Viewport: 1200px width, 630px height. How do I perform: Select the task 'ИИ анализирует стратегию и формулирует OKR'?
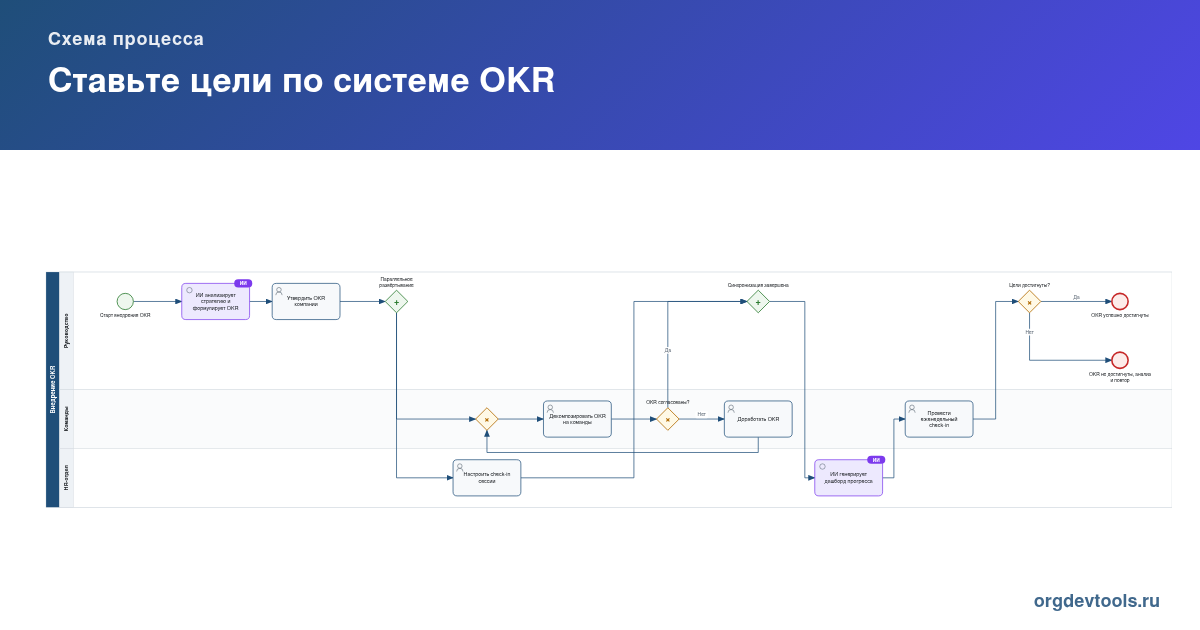coord(215,301)
